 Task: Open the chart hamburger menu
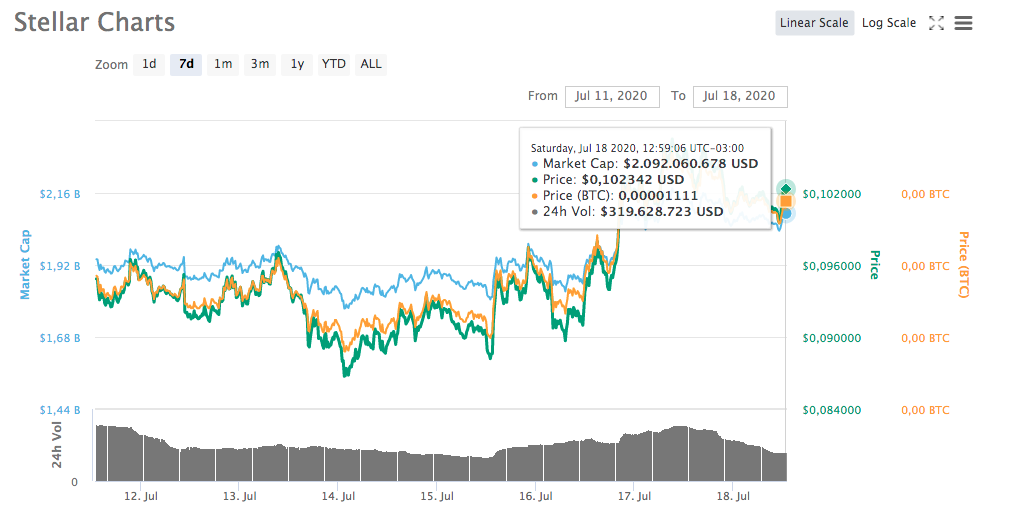(964, 23)
